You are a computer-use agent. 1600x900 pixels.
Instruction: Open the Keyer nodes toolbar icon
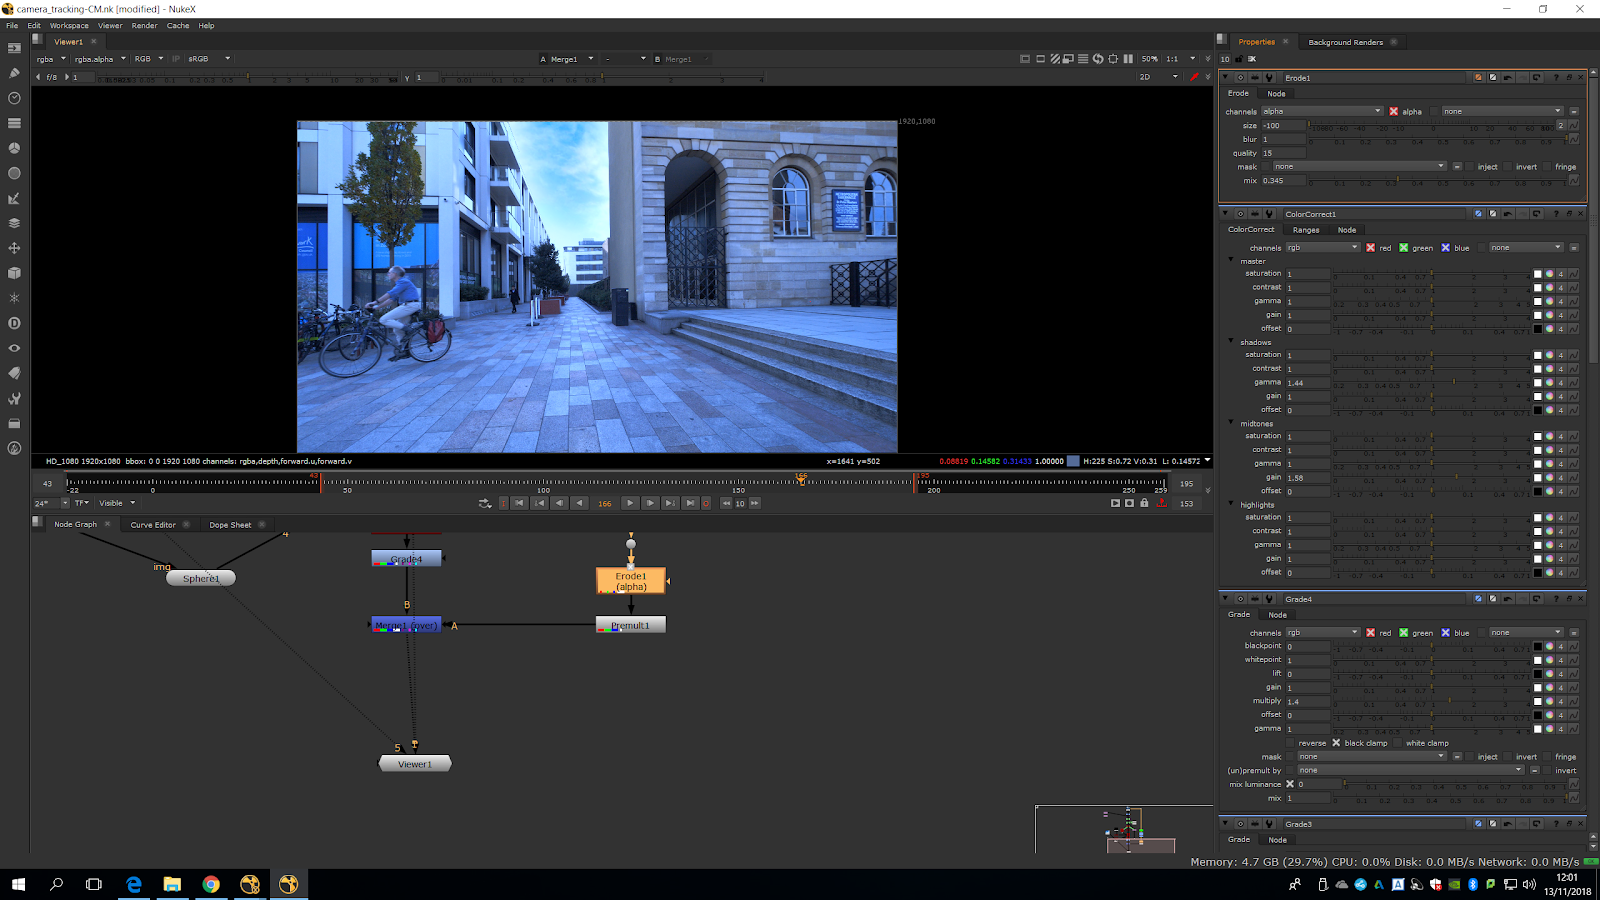14,198
